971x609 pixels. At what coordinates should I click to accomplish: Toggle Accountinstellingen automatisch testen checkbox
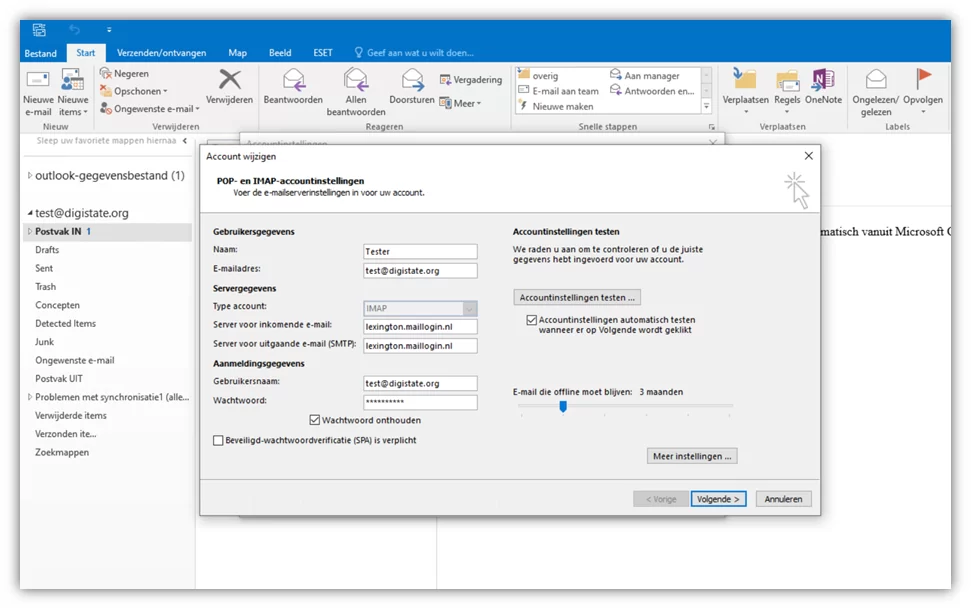pos(531,320)
